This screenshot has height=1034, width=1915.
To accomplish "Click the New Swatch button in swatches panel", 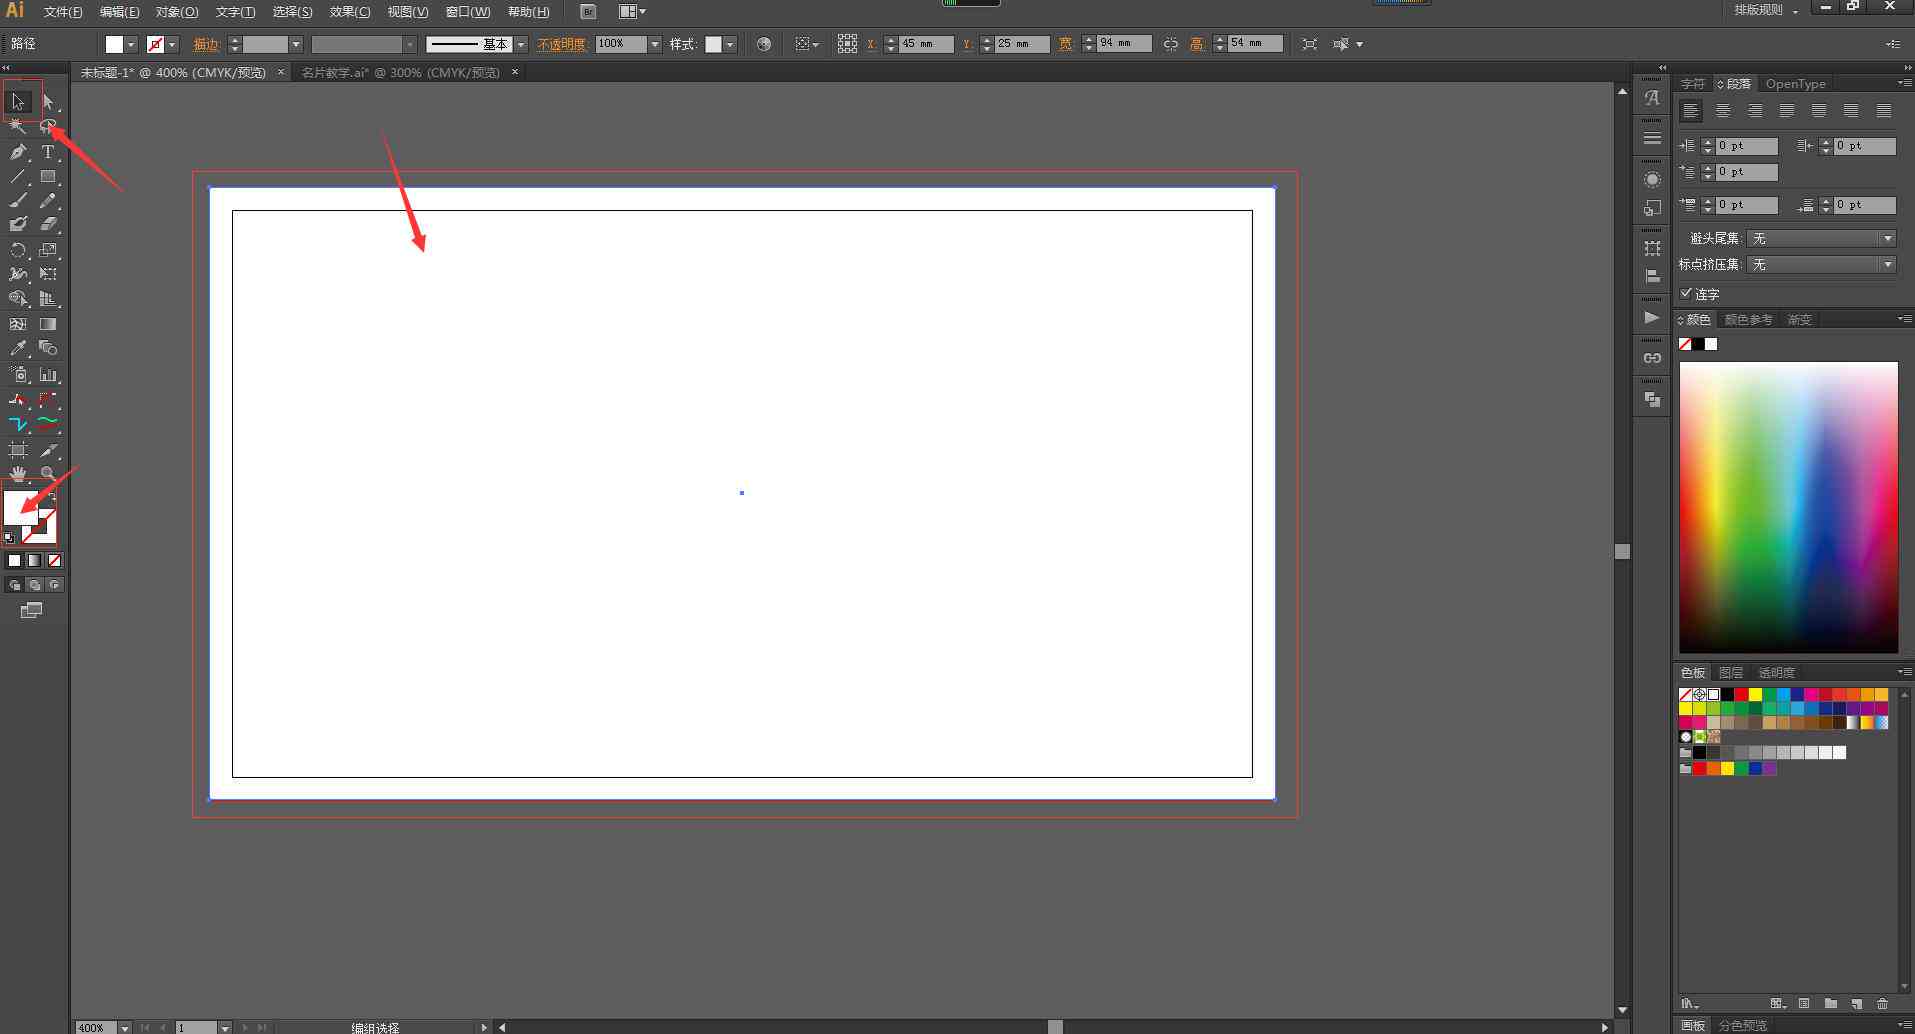I will tap(1857, 1003).
